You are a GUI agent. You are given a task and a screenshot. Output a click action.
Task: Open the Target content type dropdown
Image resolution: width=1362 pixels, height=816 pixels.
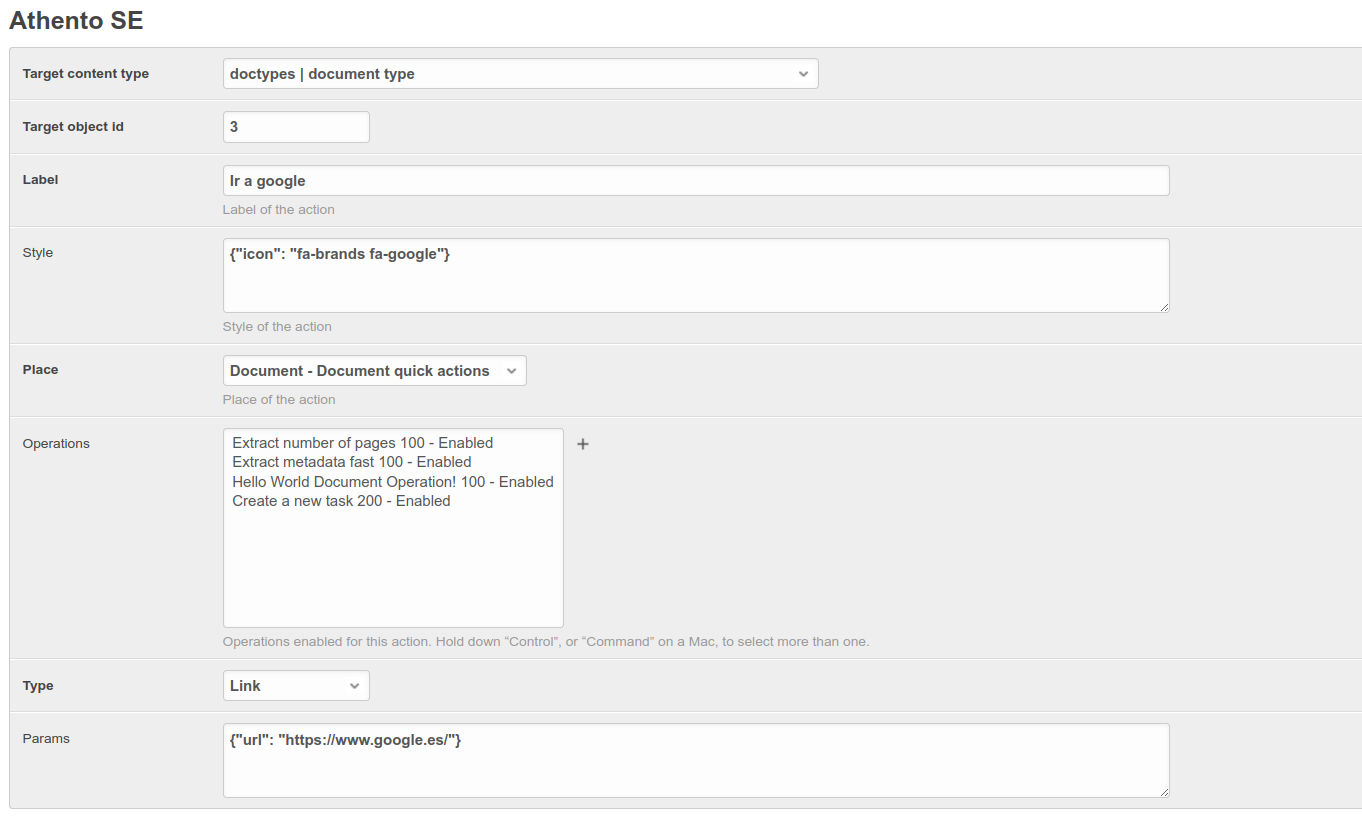tap(520, 74)
